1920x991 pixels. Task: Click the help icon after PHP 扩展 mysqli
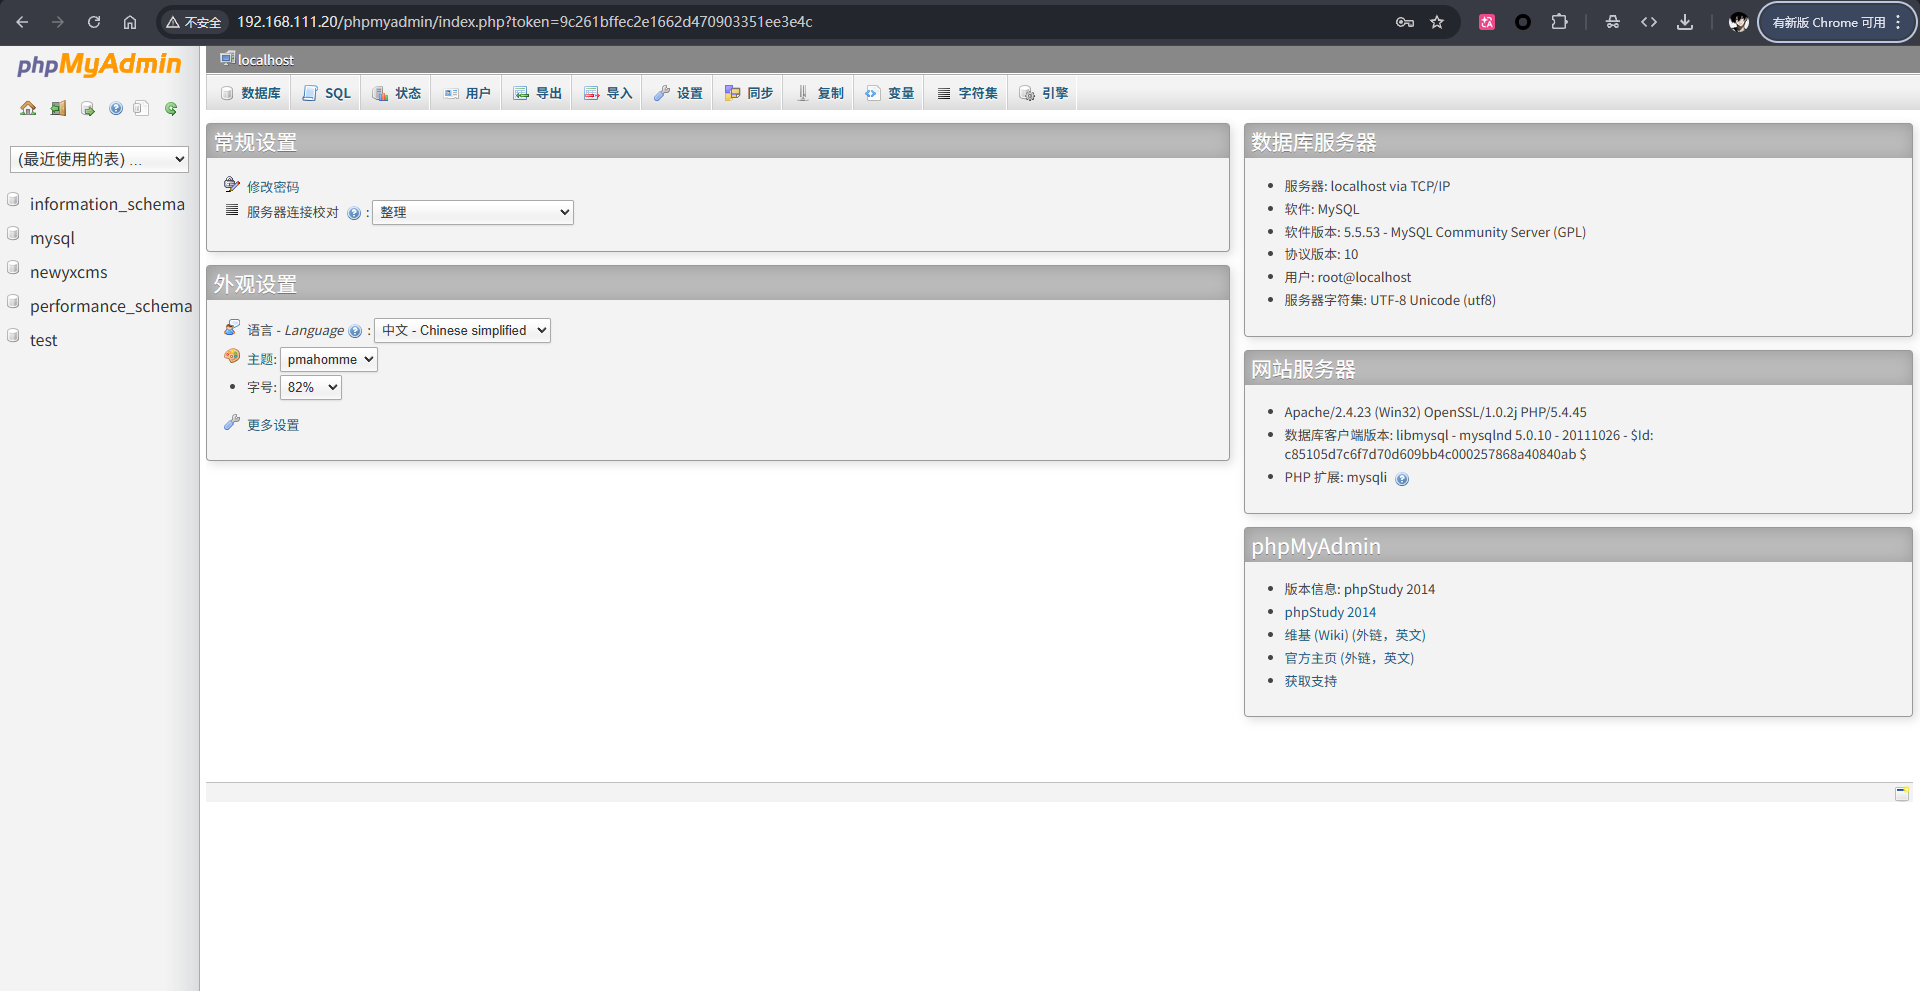pos(1402,479)
